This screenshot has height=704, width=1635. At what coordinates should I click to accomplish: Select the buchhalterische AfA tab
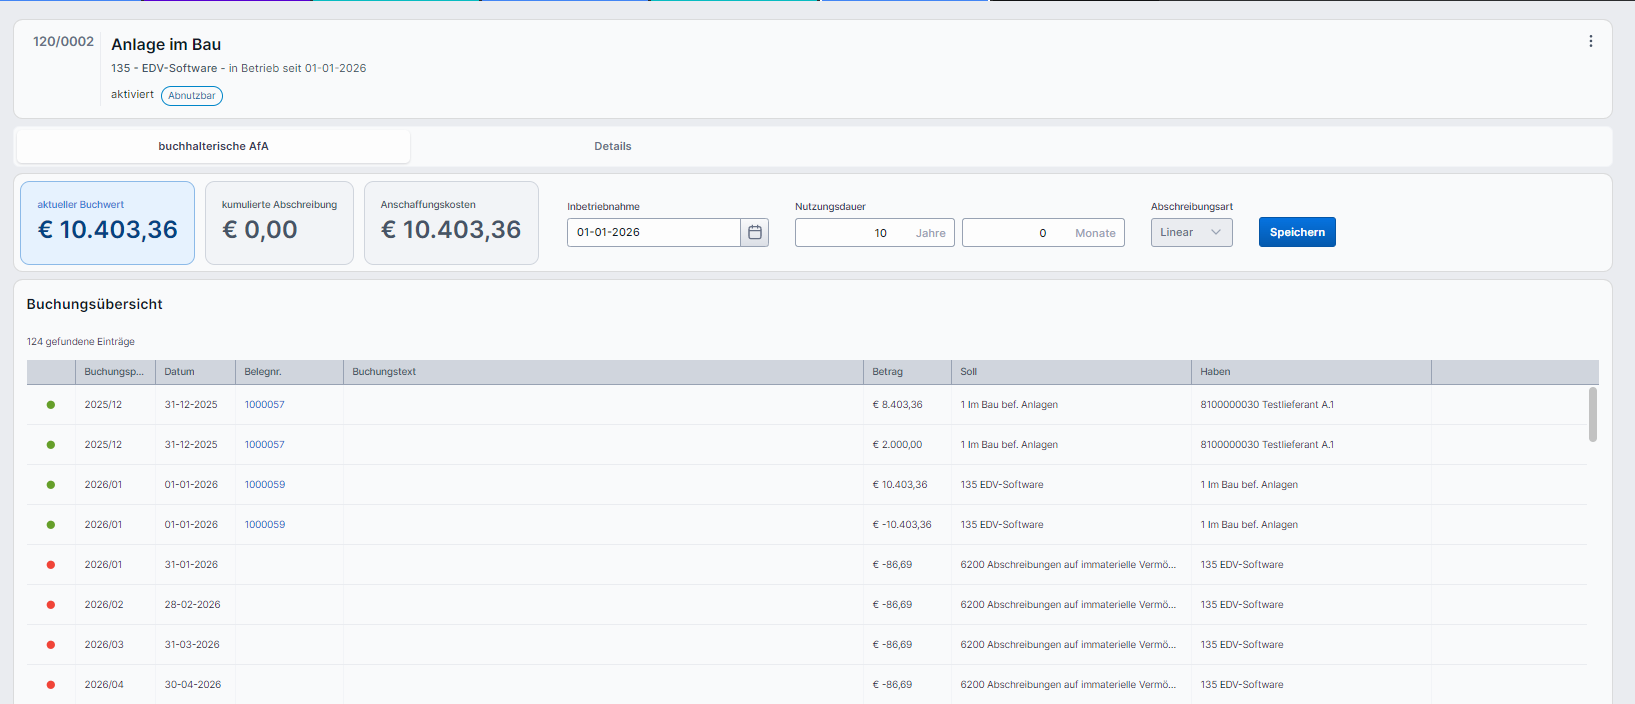pyautogui.click(x=213, y=146)
